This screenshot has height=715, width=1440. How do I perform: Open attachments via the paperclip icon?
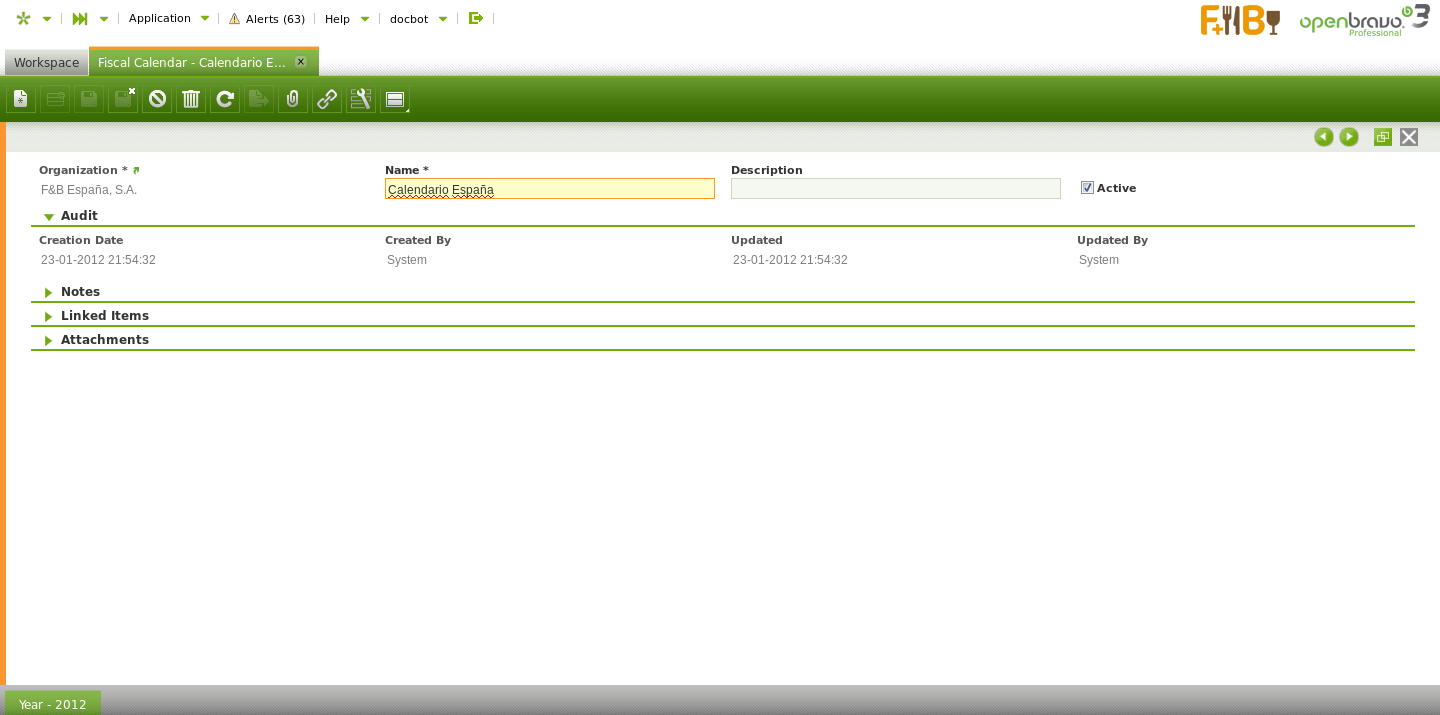click(293, 99)
